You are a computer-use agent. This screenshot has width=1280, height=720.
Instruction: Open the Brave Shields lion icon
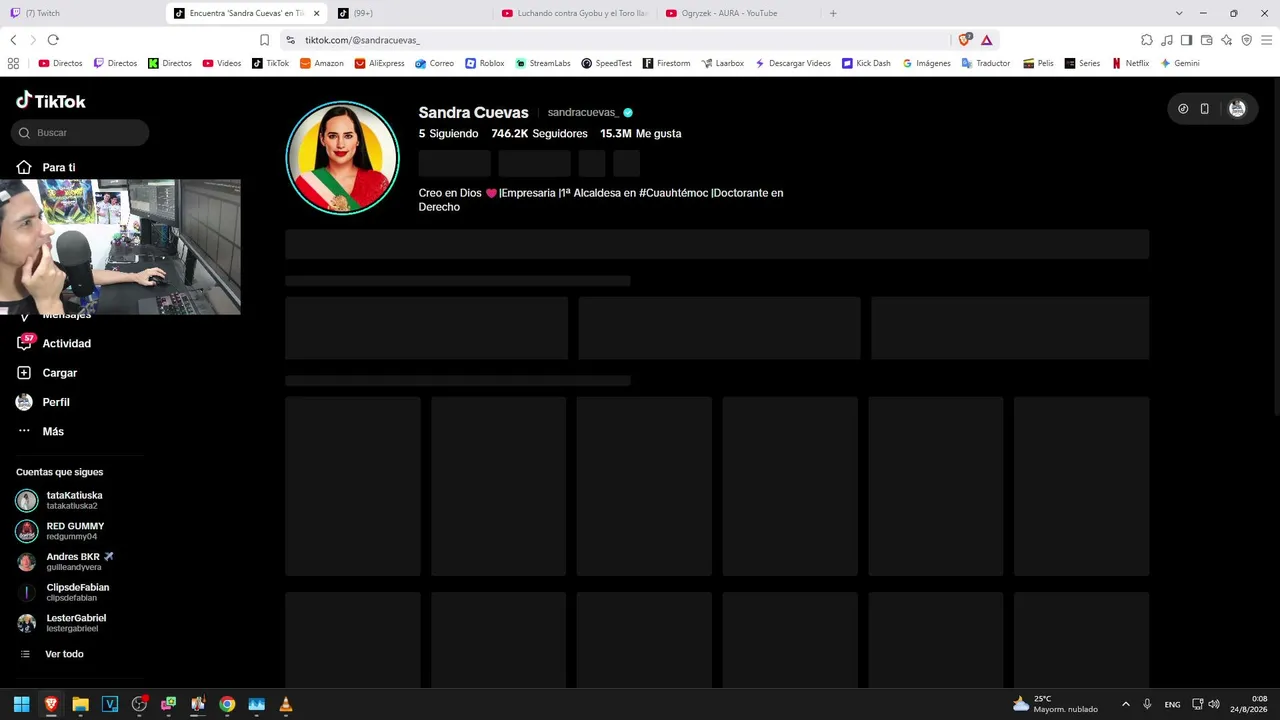point(964,40)
